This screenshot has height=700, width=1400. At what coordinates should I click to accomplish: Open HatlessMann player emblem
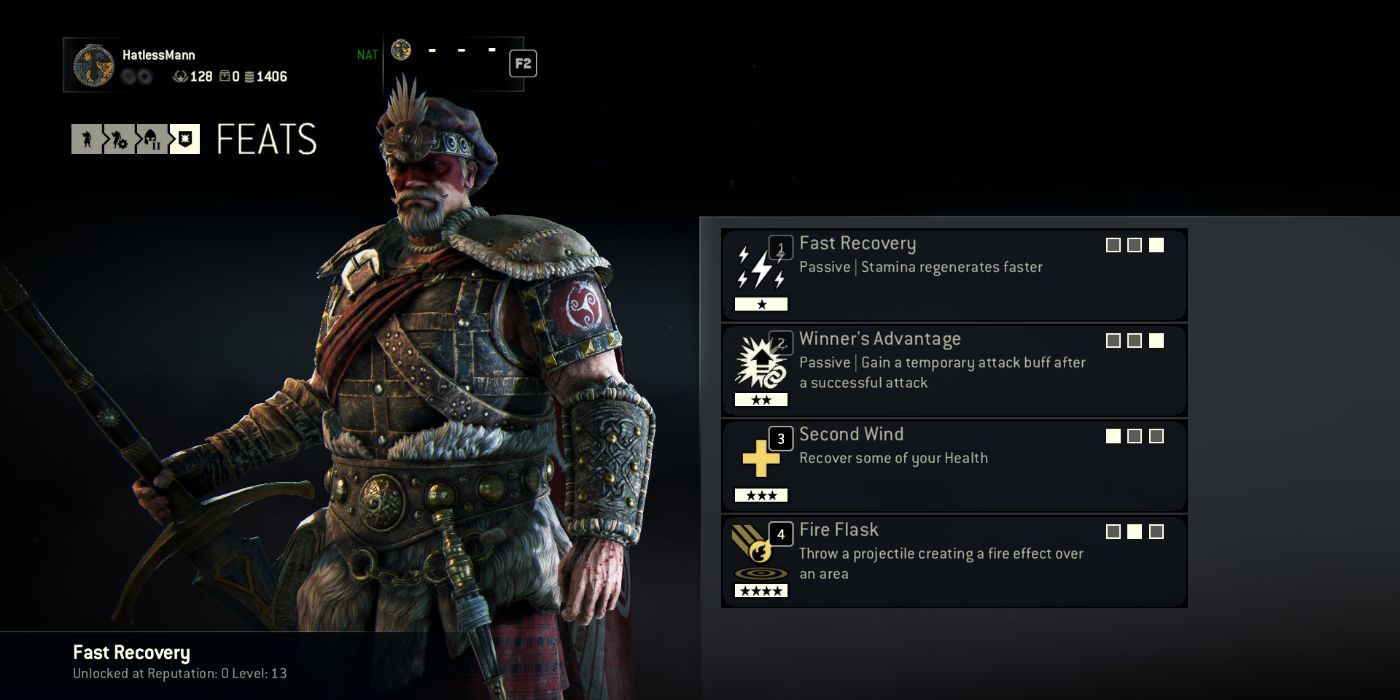coord(94,65)
